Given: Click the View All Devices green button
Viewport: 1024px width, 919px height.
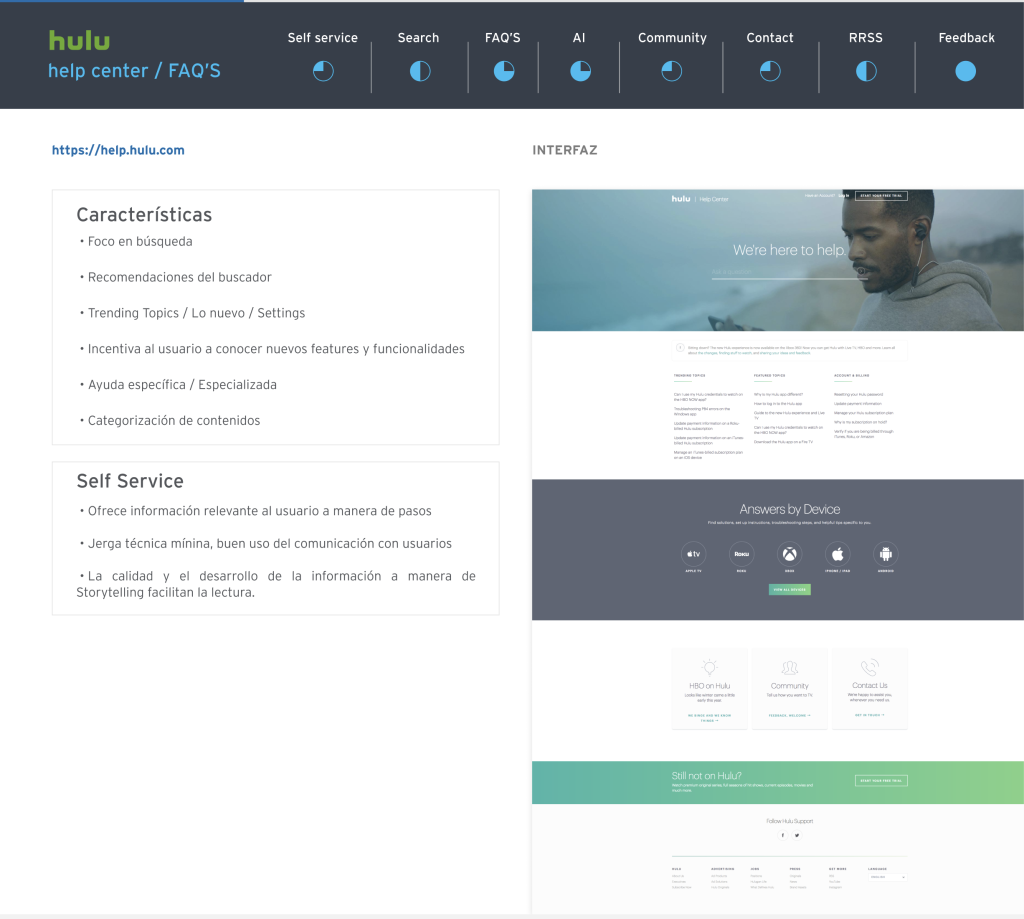Looking at the screenshot, I should coord(790,589).
